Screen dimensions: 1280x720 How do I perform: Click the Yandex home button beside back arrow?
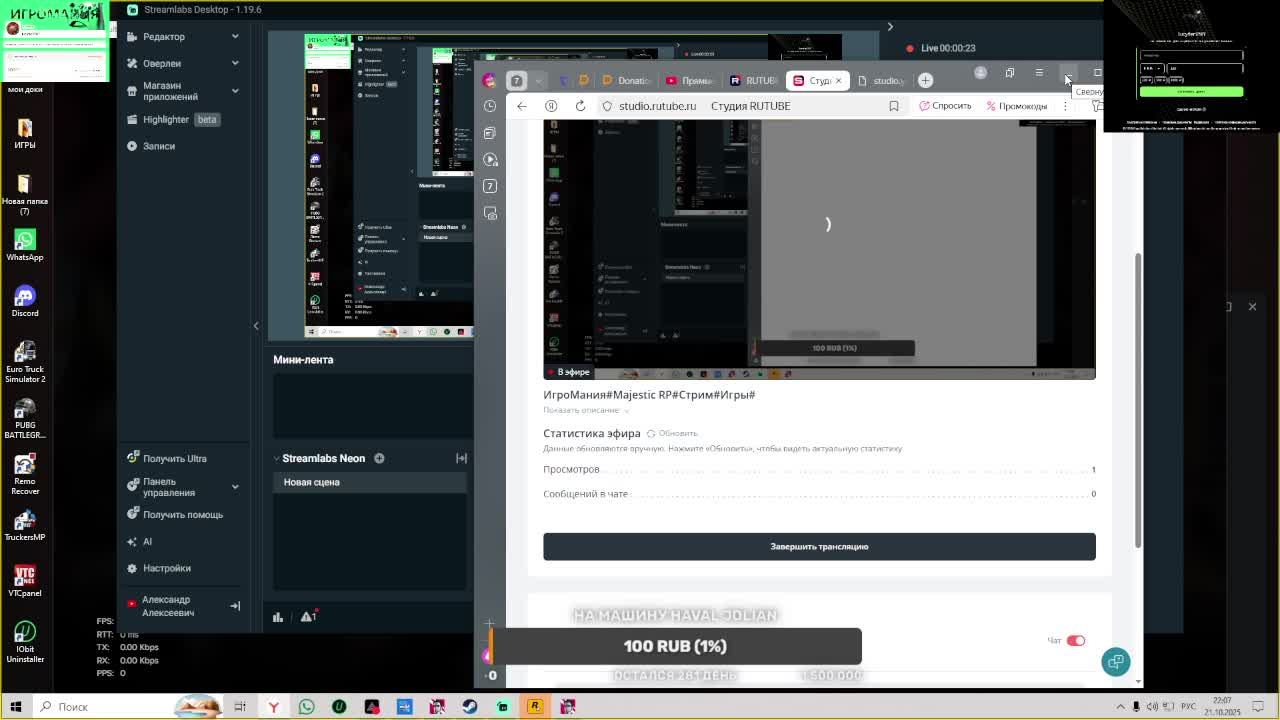coord(551,106)
